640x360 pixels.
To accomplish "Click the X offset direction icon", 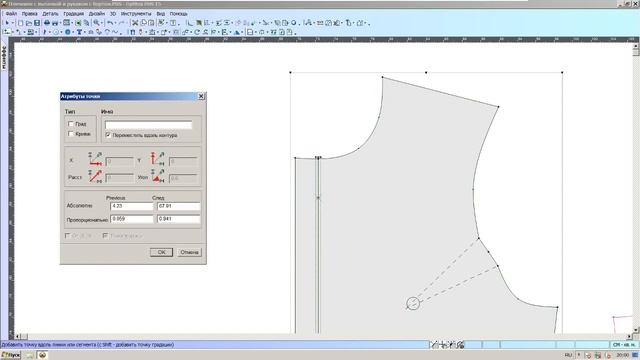I will click(x=95, y=159).
